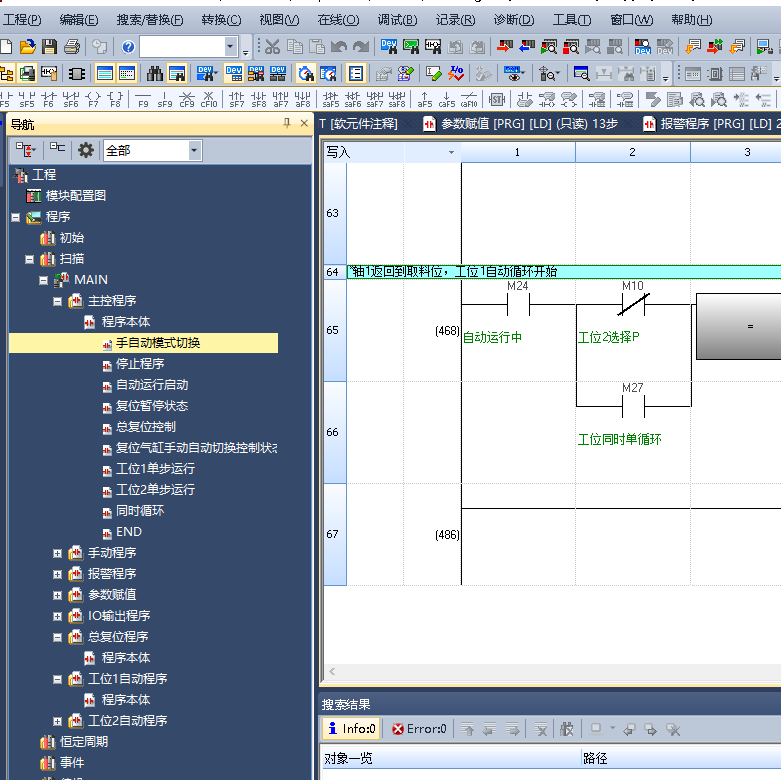Click the Cut scissors icon
The height and width of the screenshot is (780, 781).
point(272,47)
